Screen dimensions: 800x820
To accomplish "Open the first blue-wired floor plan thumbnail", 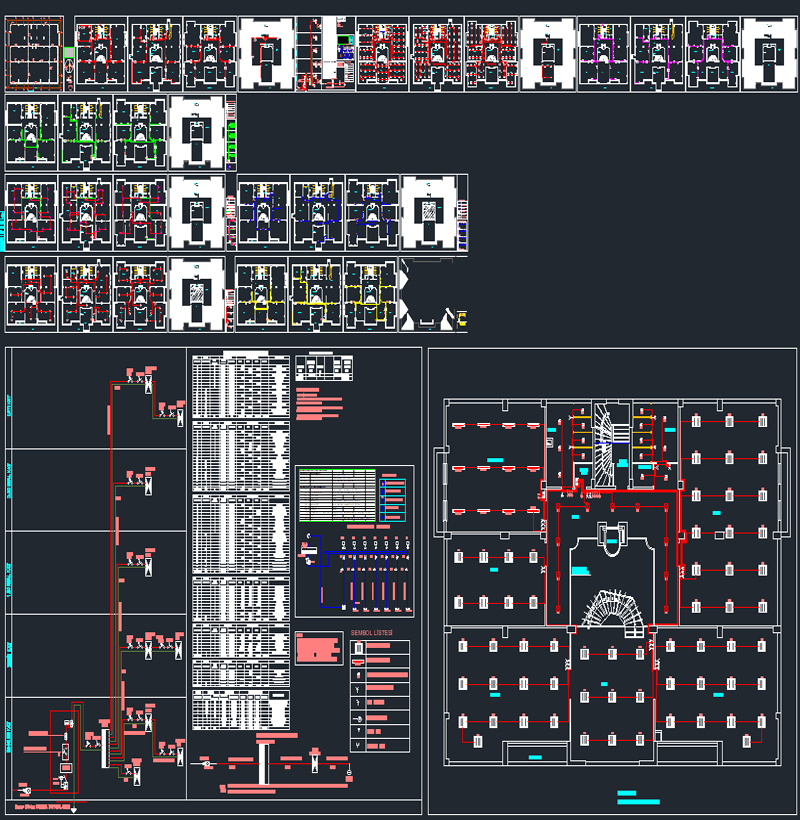I will coord(263,211).
